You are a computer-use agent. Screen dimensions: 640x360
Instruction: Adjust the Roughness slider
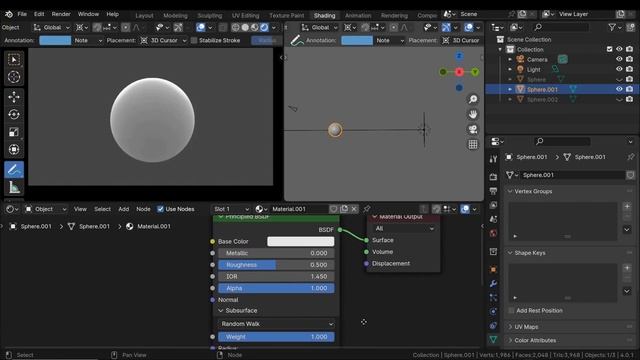click(276, 265)
